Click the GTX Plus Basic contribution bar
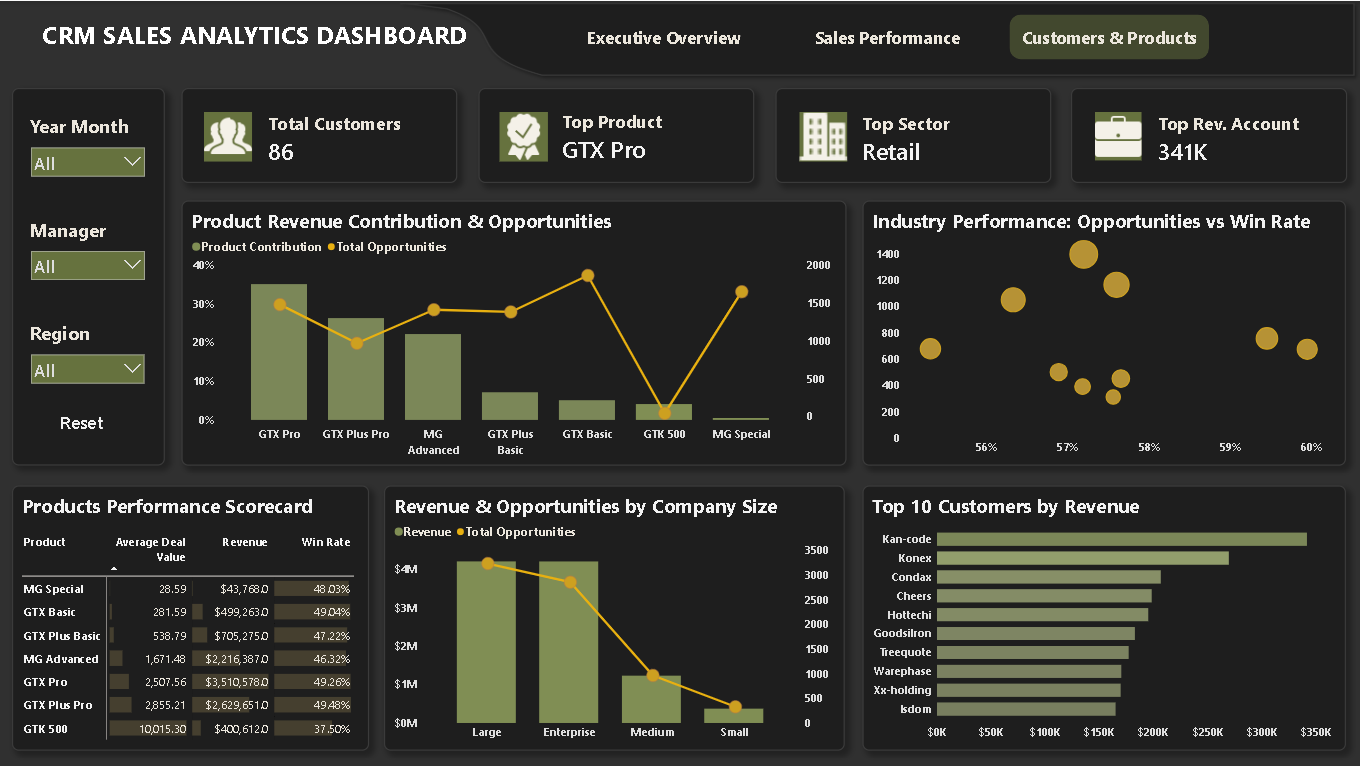The width and height of the screenshot is (1360, 766). (510, 406)
